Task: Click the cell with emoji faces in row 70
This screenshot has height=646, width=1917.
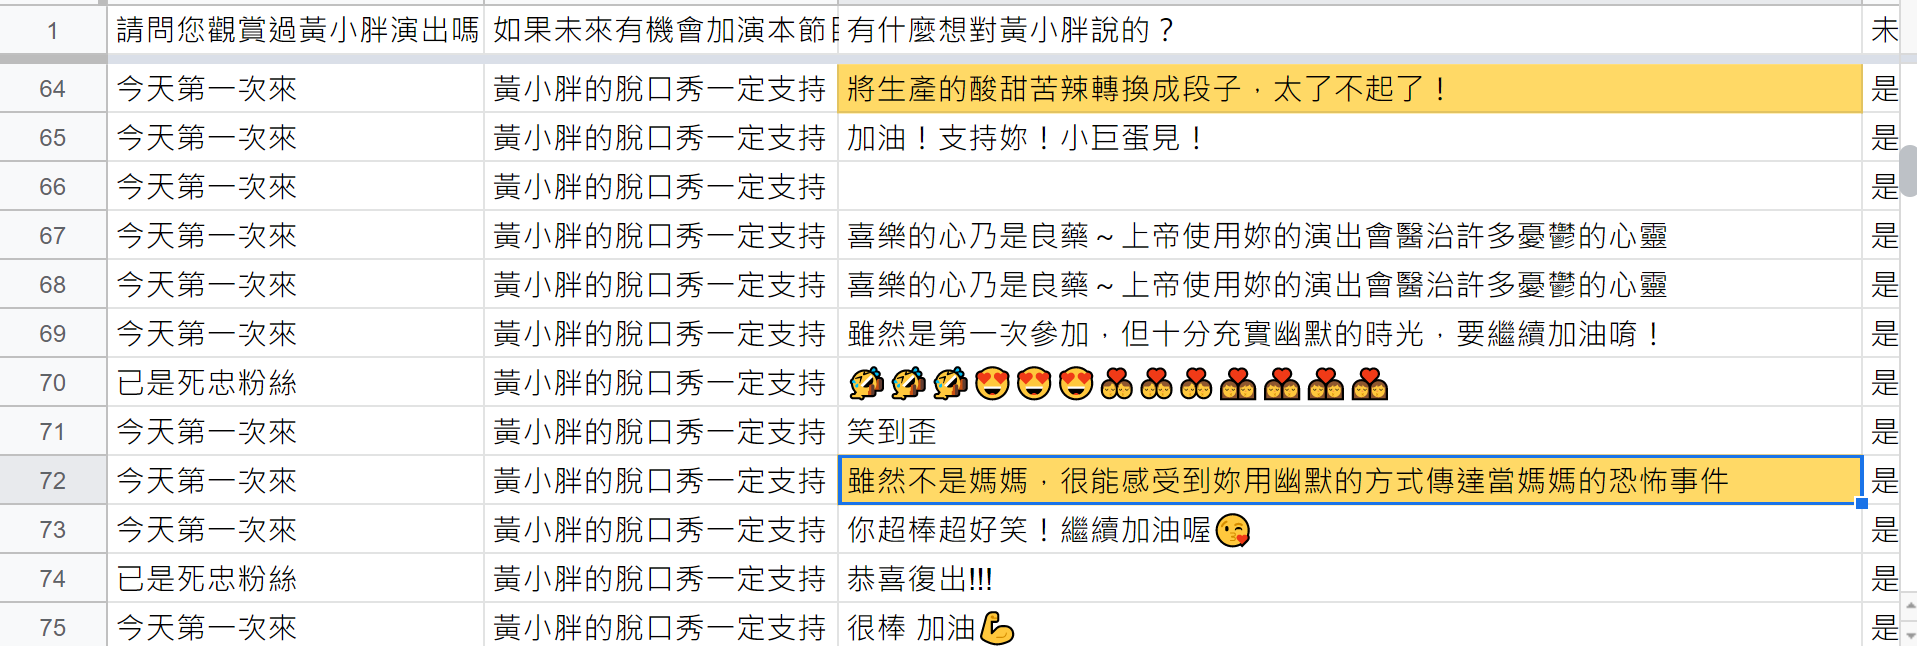Action: tap(1350, 383)
